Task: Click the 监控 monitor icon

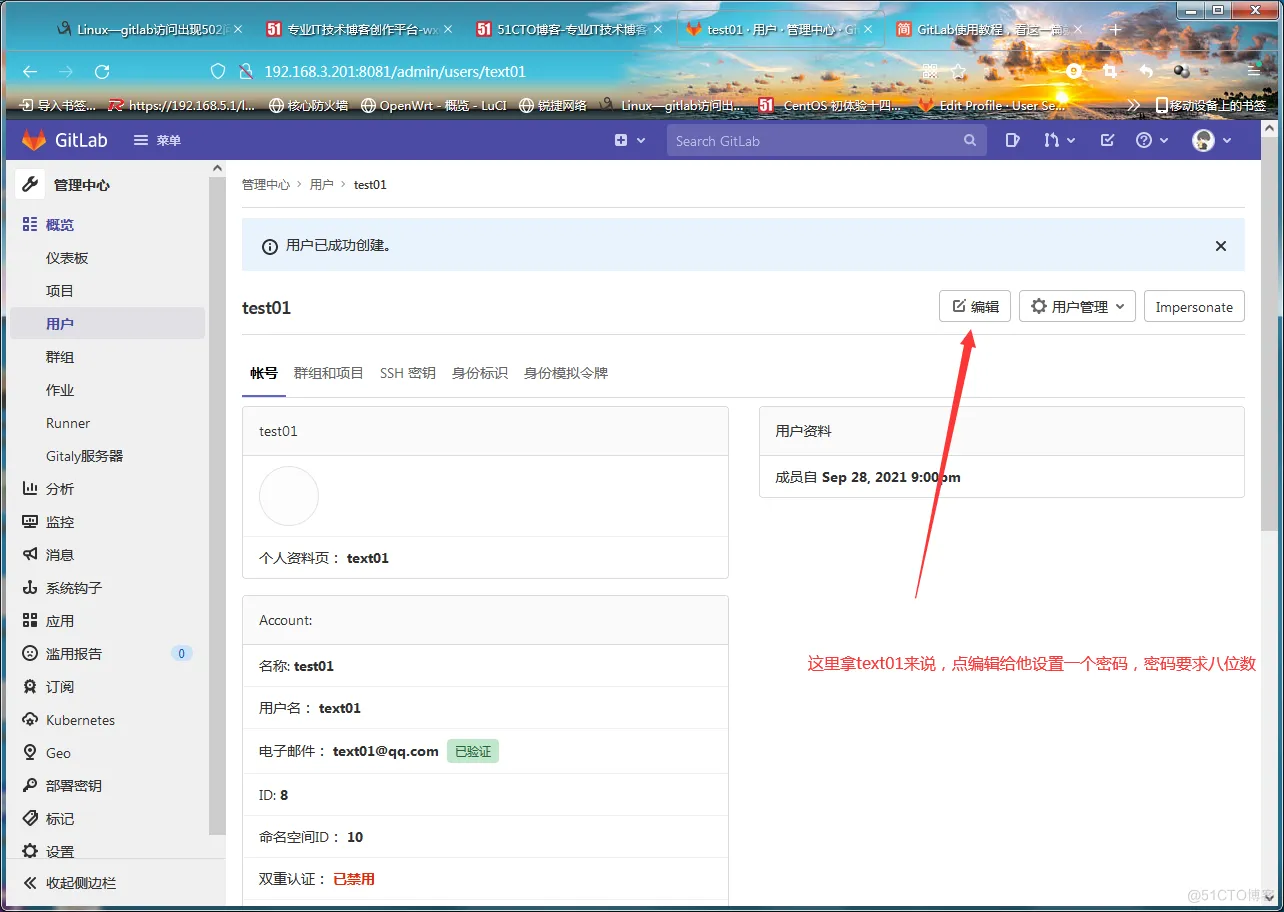Action: click(30, 521)
